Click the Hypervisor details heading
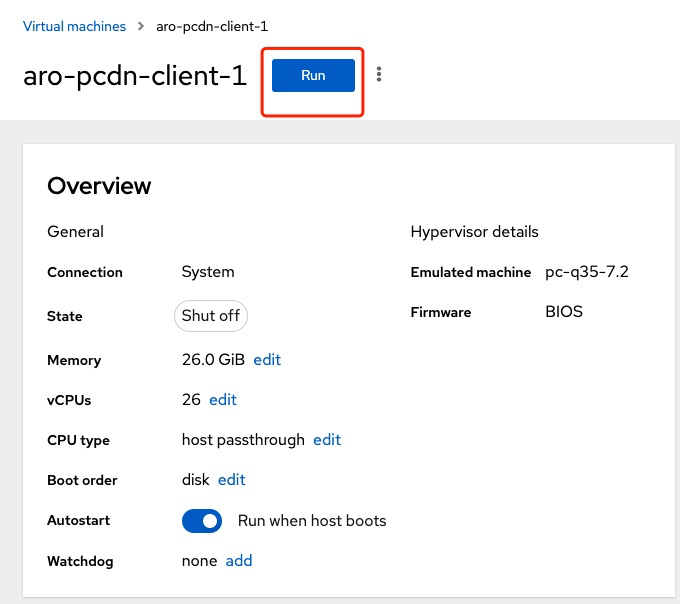The image size is (680, 604). [x=474, y=232]
